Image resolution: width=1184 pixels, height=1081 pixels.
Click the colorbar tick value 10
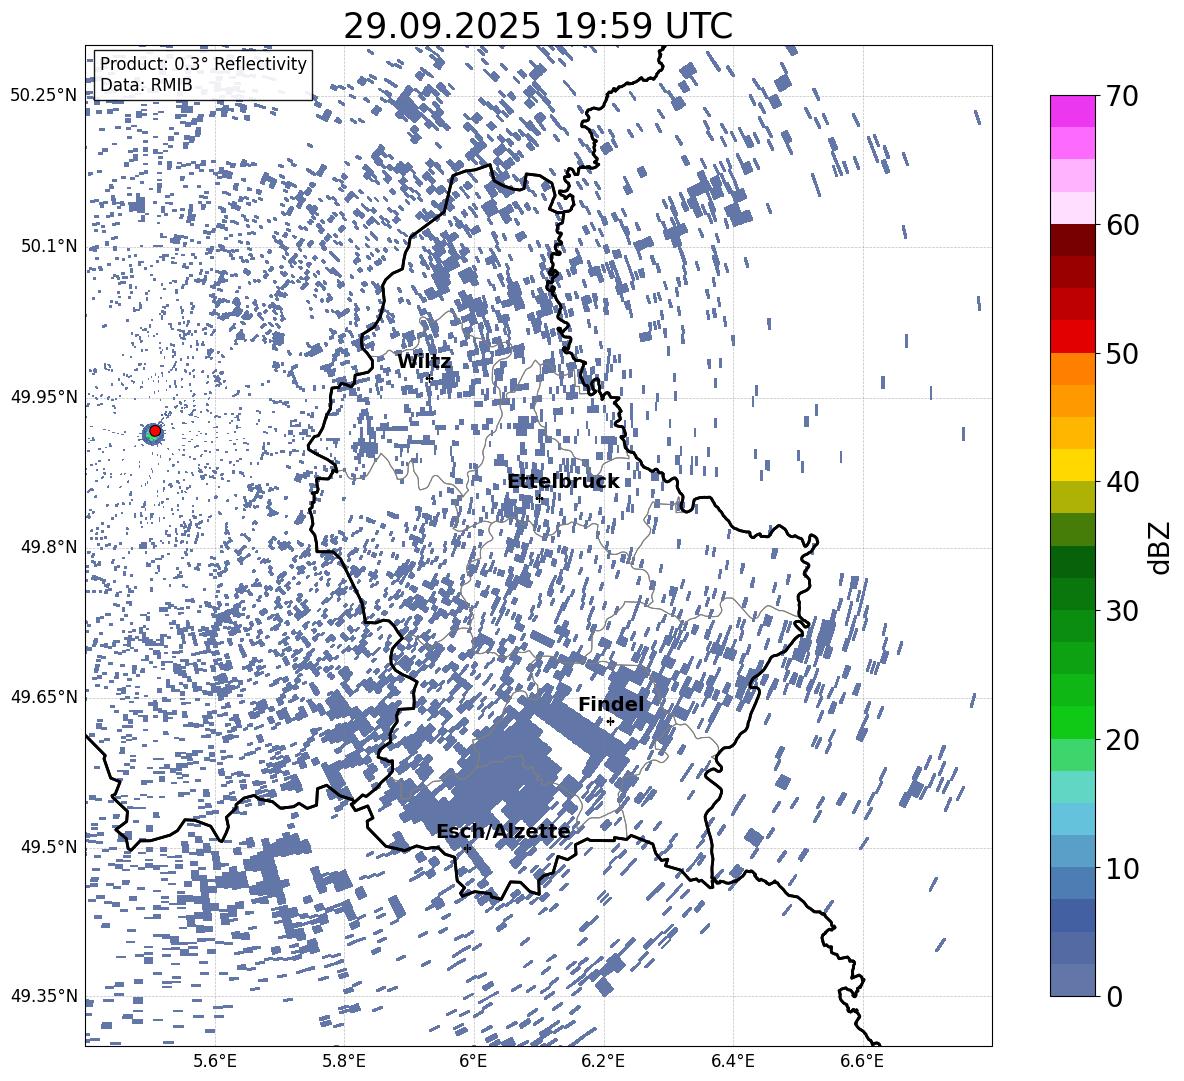click(x=1122, y=868)
